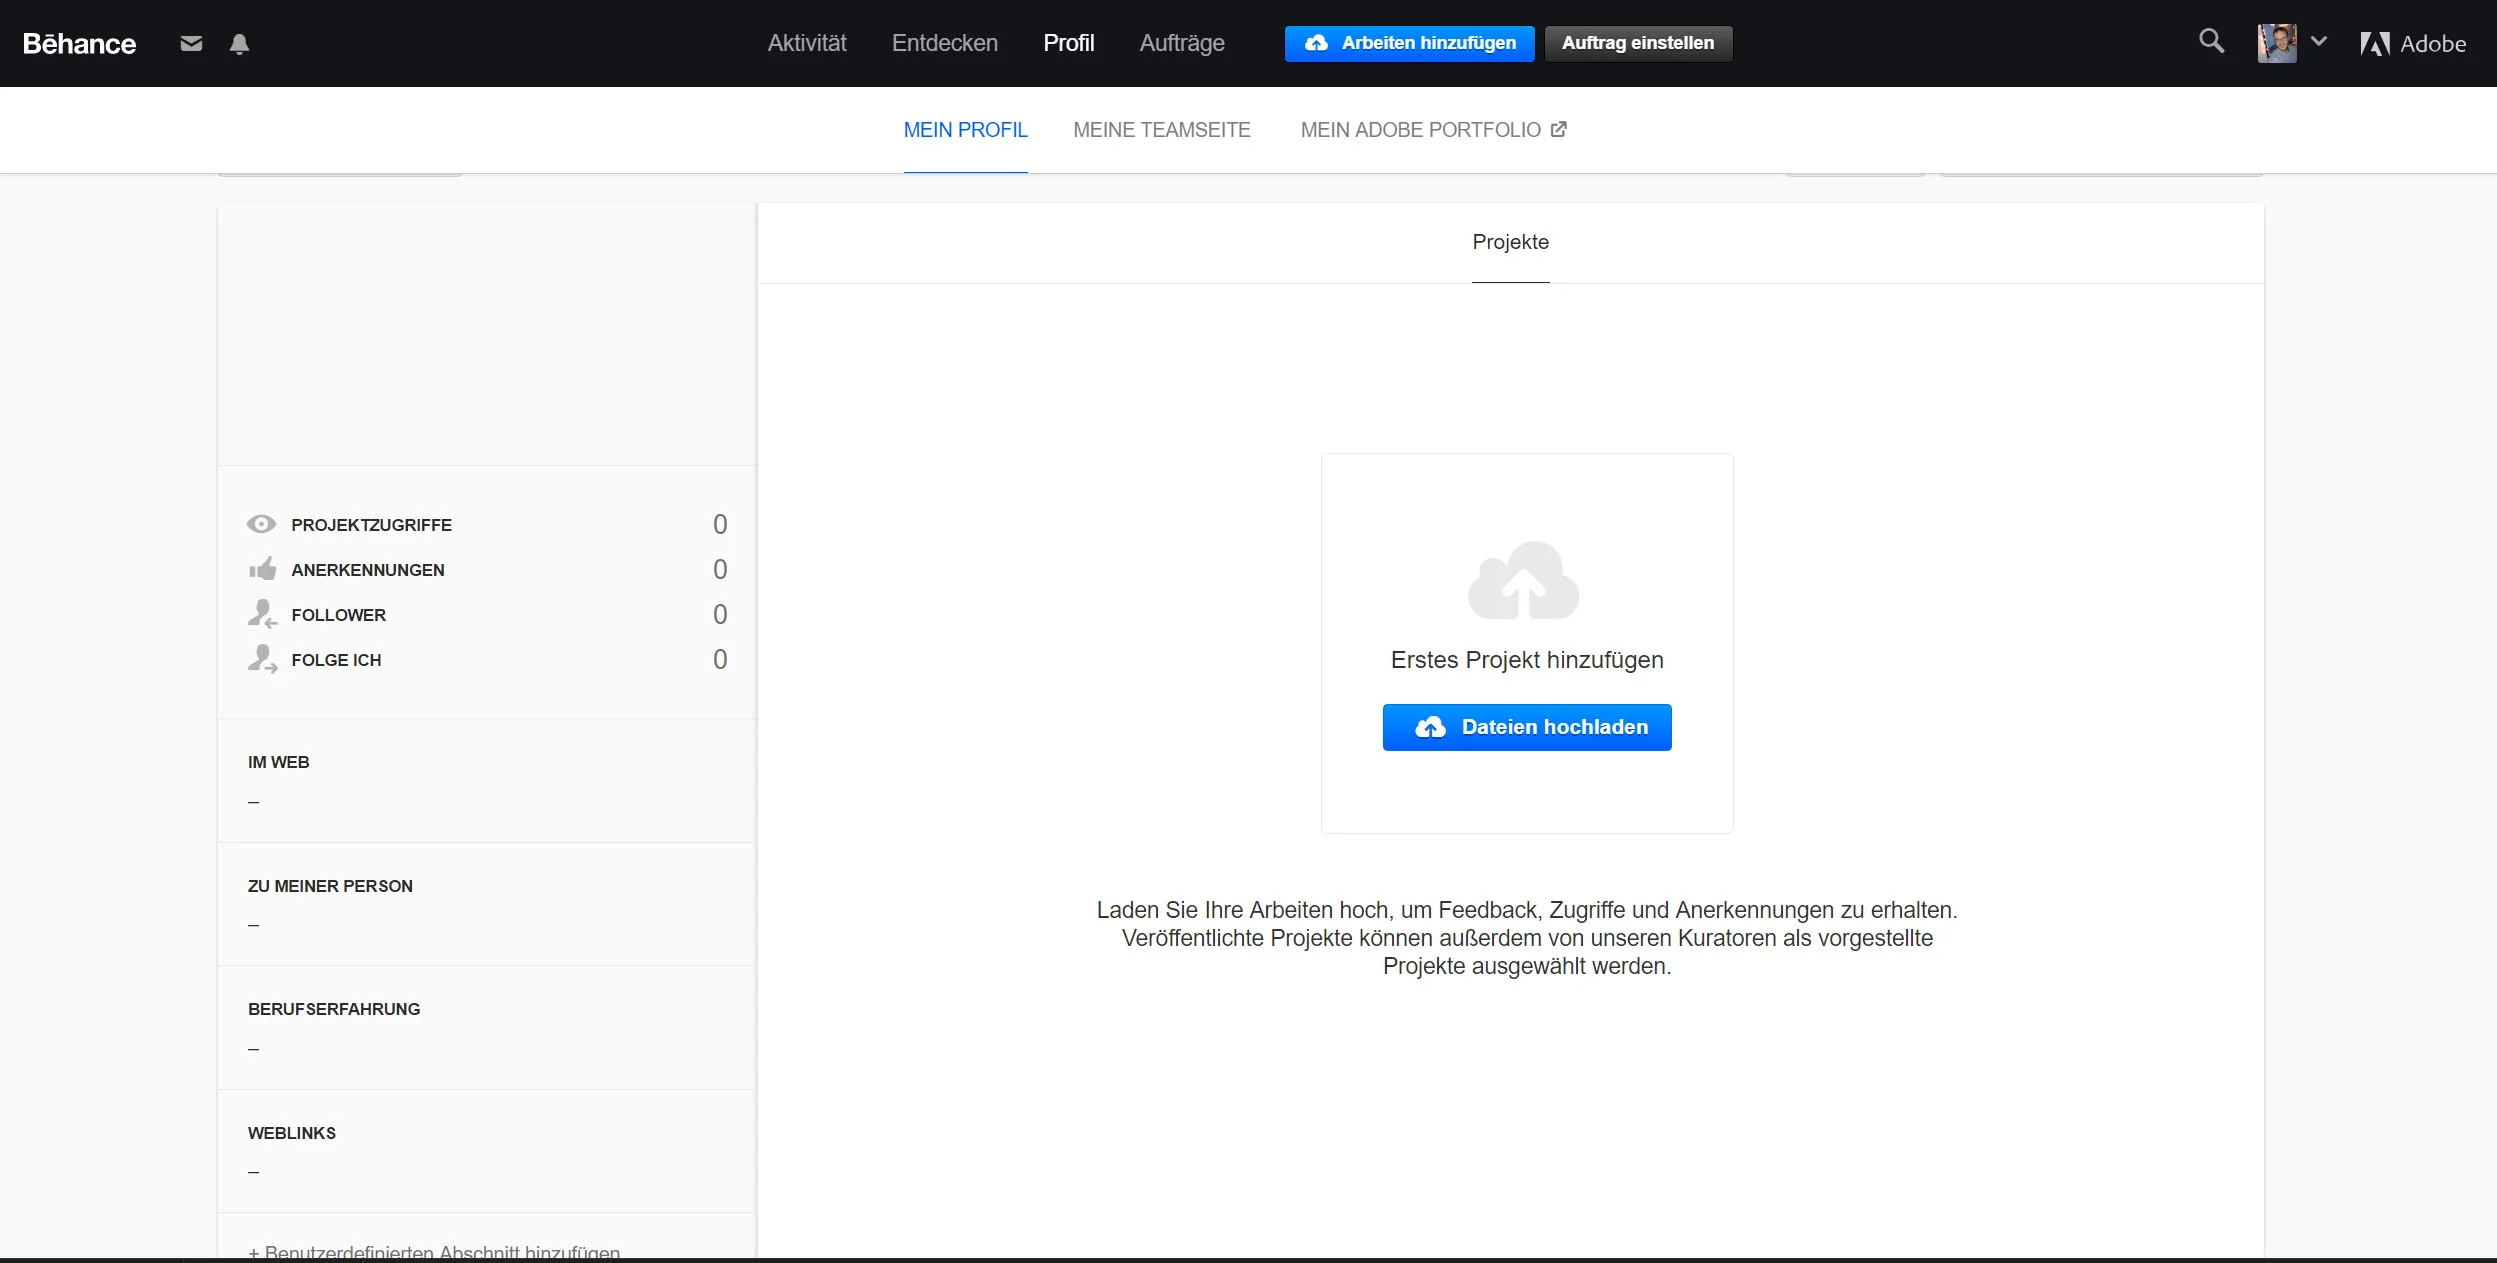Click the ZU MEINER PERSON heading
The image size is (2497, 1263).
coord(330,886)
